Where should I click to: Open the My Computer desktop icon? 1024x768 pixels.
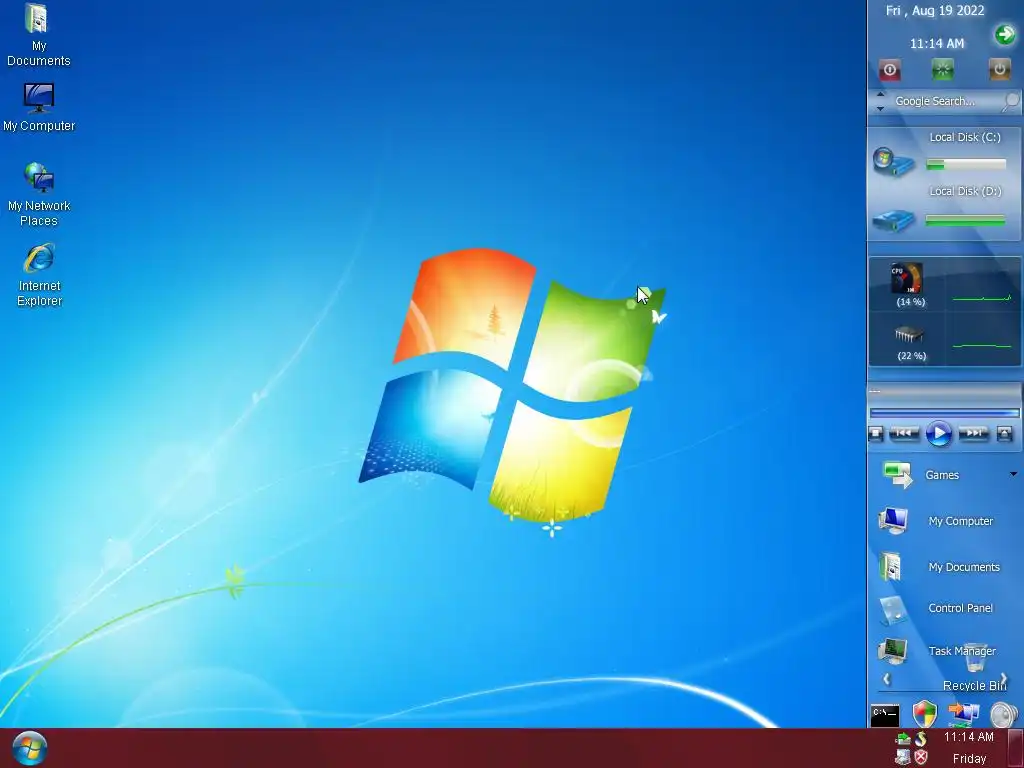pos(39,107)
